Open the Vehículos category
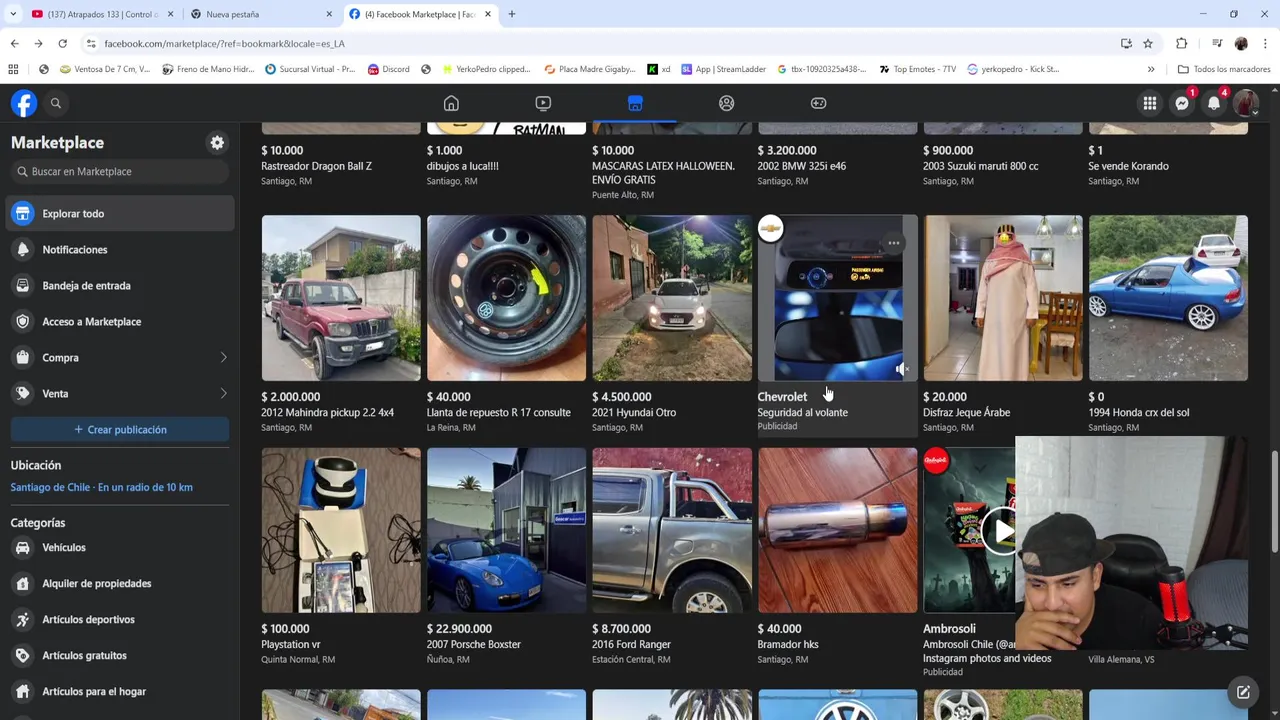 [x=120, y=547]
